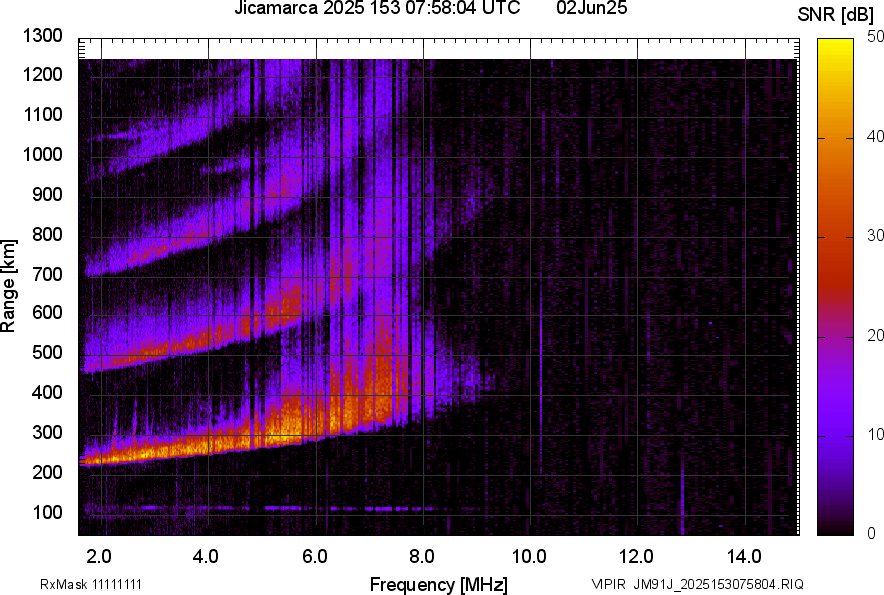Click the range tick label '900'
Screen dimensions: 884x595
pos(47,194)
